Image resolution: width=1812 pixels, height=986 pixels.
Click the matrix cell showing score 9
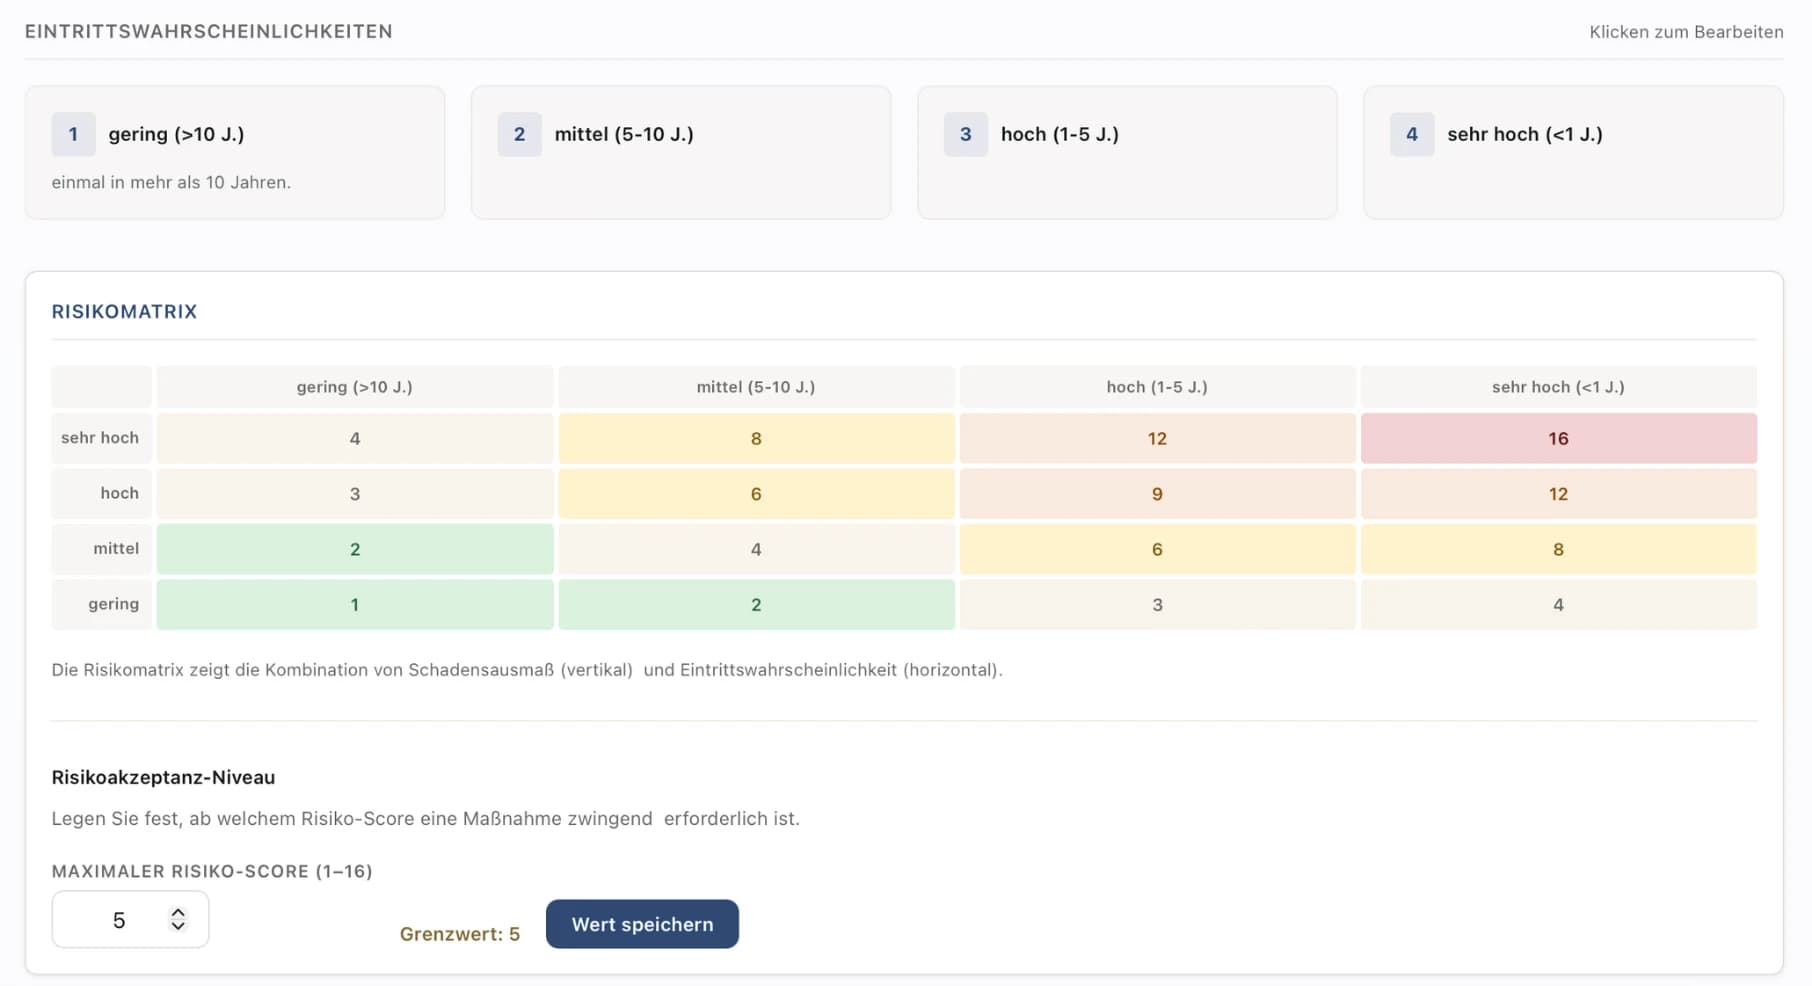pyautogui.click(x=1157, y=494)
